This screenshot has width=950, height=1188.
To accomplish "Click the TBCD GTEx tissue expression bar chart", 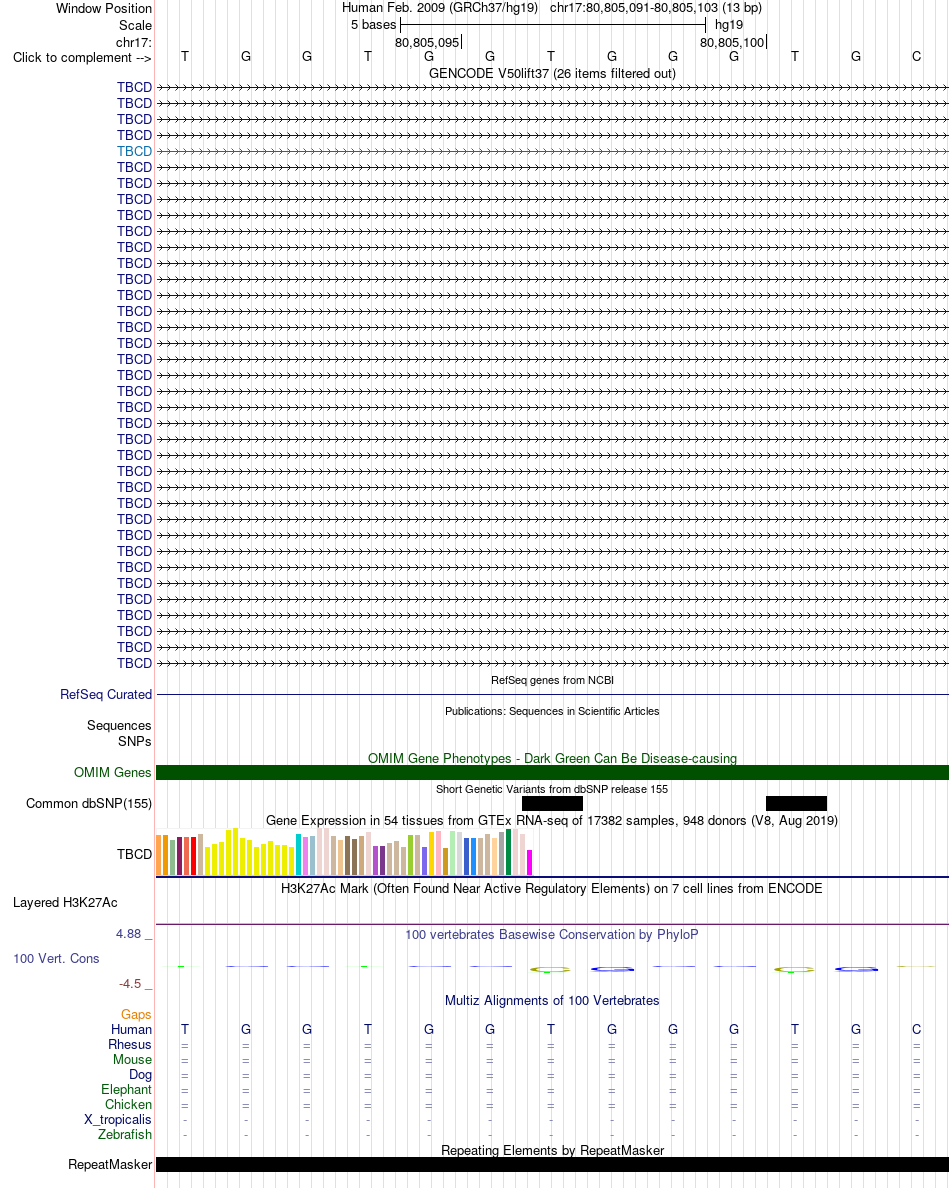I will pos(345,852).
